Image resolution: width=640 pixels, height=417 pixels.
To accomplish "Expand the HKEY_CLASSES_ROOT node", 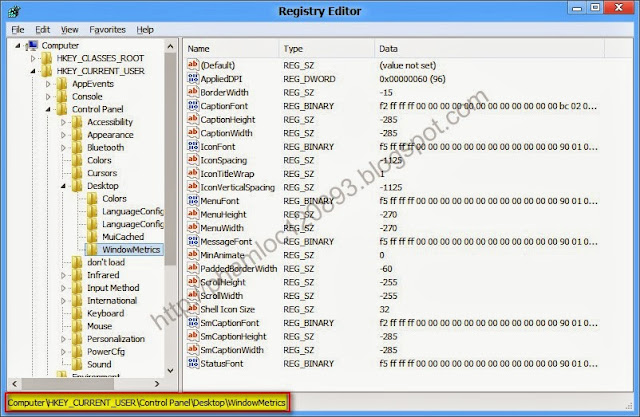I will point(33,58).
